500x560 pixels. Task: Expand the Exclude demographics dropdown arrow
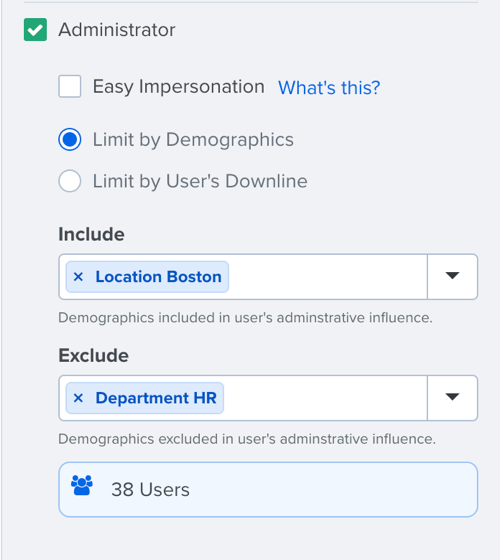(x=452, y=397)
